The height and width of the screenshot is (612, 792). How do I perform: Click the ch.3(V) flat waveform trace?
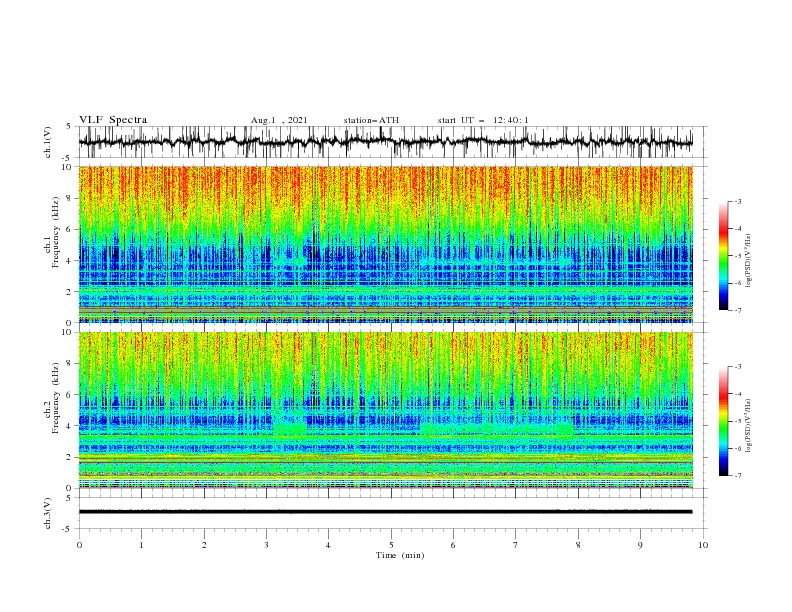385,512
